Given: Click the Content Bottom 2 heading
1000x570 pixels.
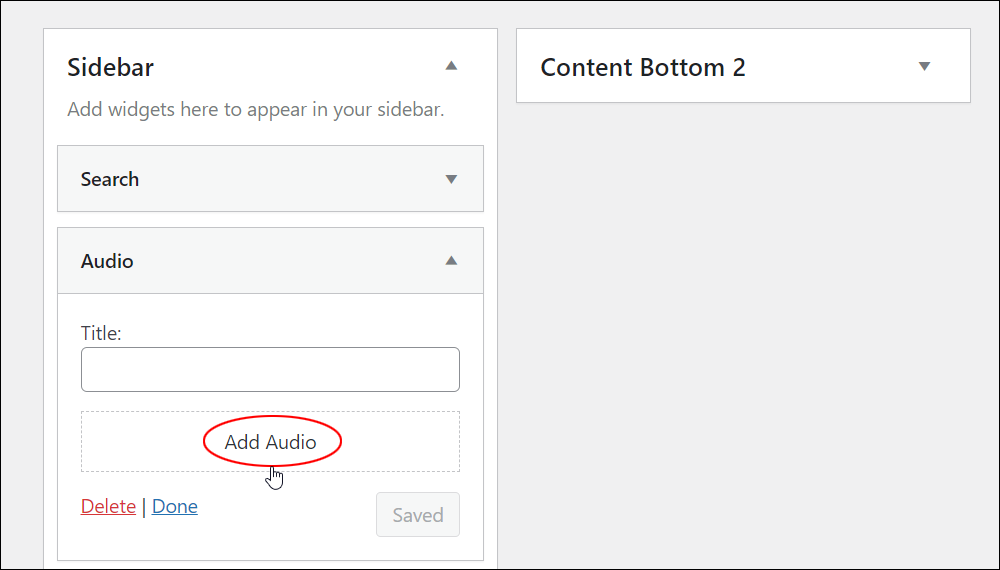Looking at the screenshot, I should tap(643, 68).
